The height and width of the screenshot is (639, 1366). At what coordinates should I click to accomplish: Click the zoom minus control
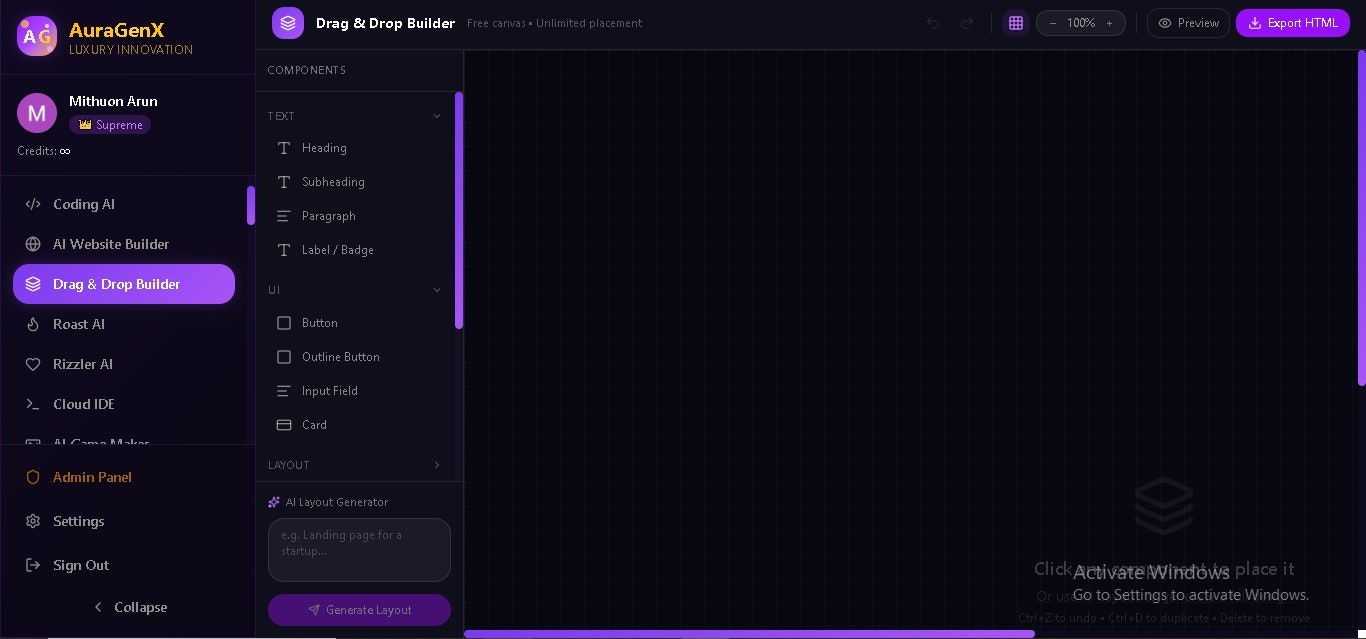[1053, 23]
